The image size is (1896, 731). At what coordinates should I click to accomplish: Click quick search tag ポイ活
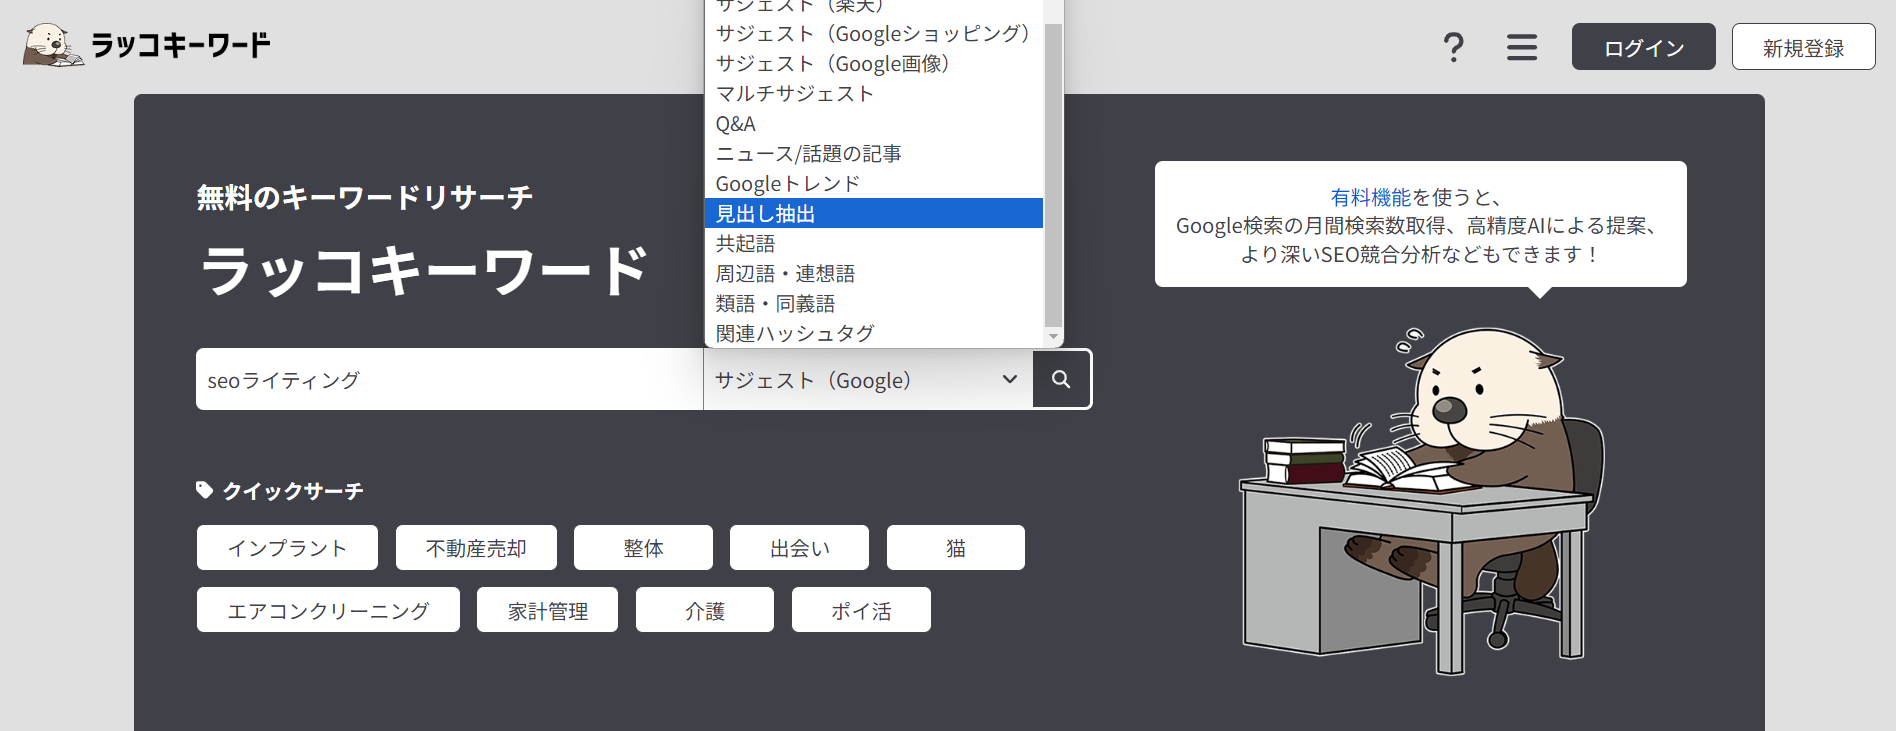click(861, 610)
